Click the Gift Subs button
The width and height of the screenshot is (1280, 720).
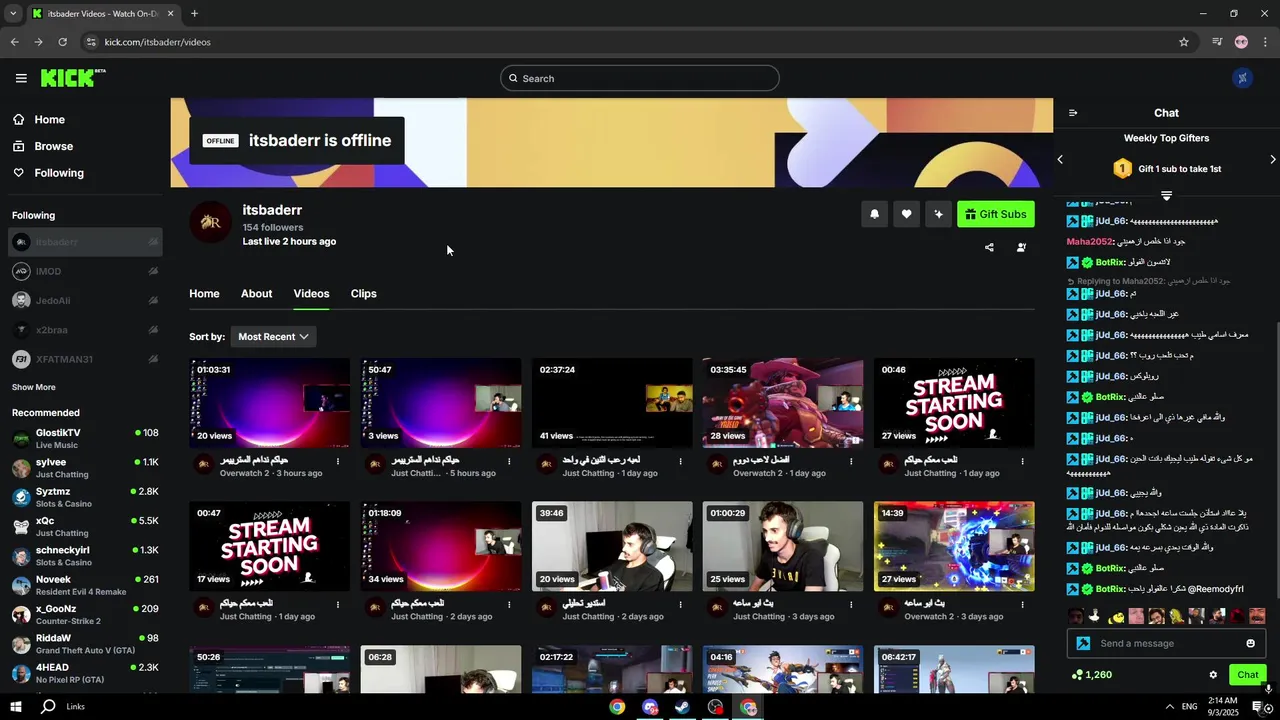point(996,214)
